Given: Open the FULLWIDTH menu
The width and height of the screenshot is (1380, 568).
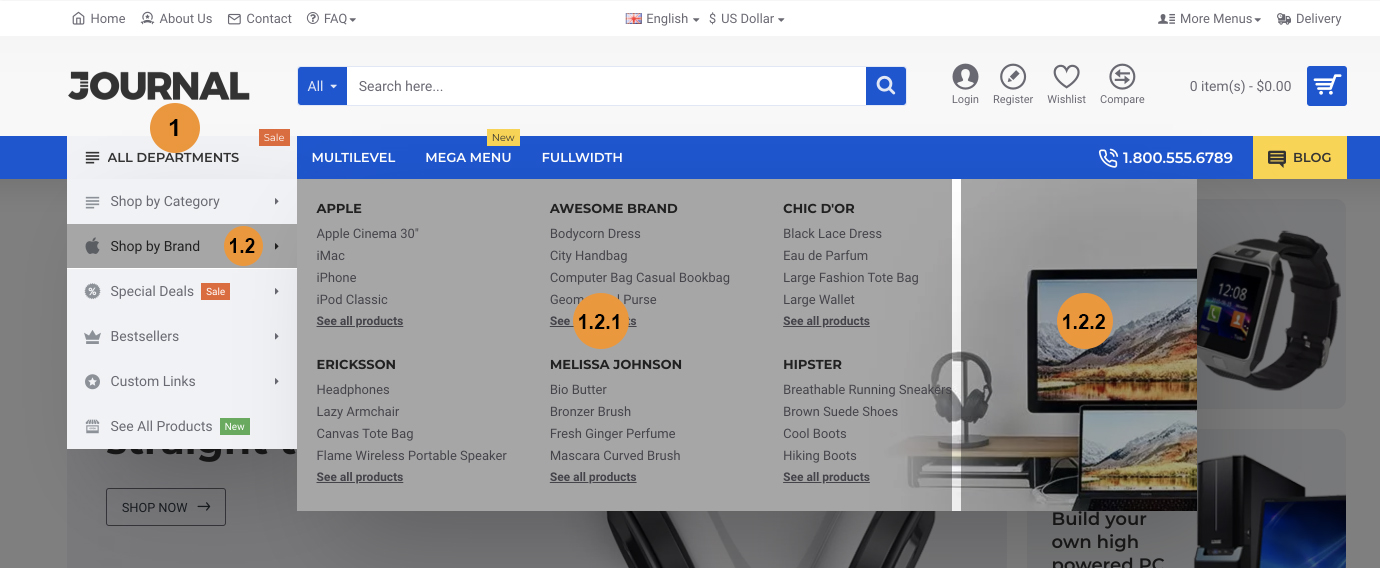Looking at the screenshot, I should (582, 158).
